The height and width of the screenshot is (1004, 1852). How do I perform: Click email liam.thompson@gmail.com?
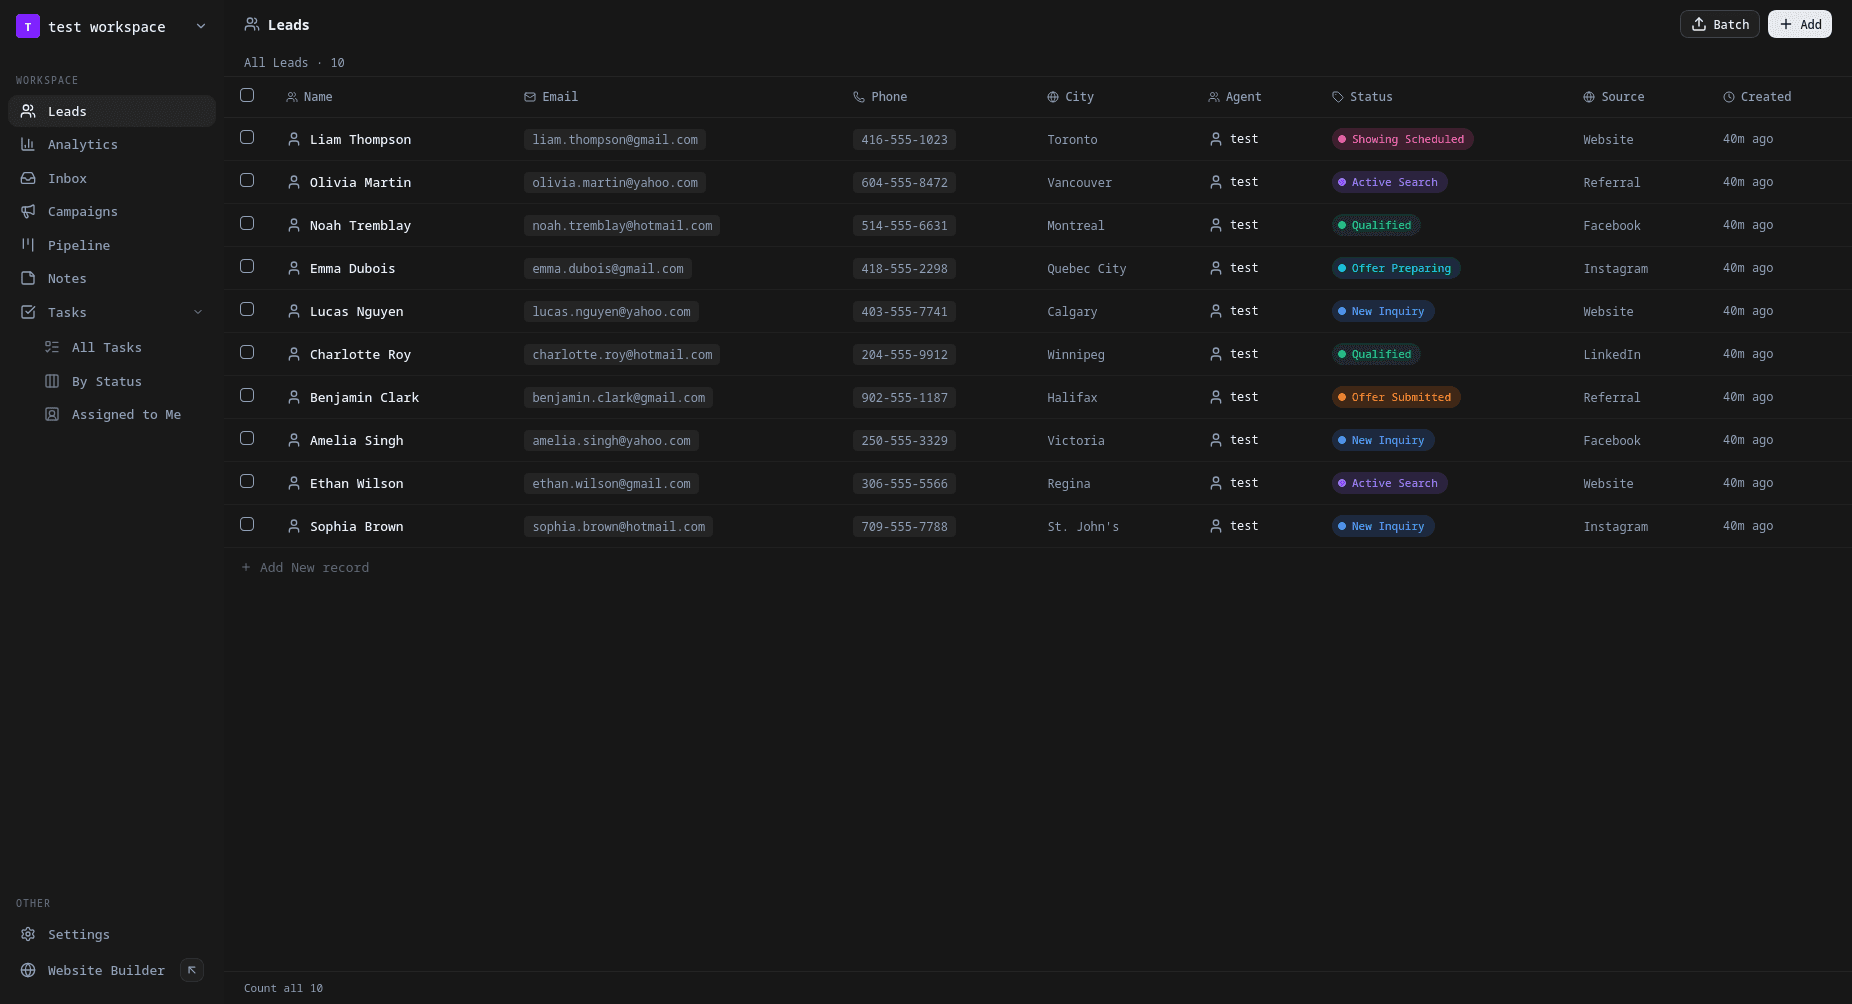coord(615,139)
